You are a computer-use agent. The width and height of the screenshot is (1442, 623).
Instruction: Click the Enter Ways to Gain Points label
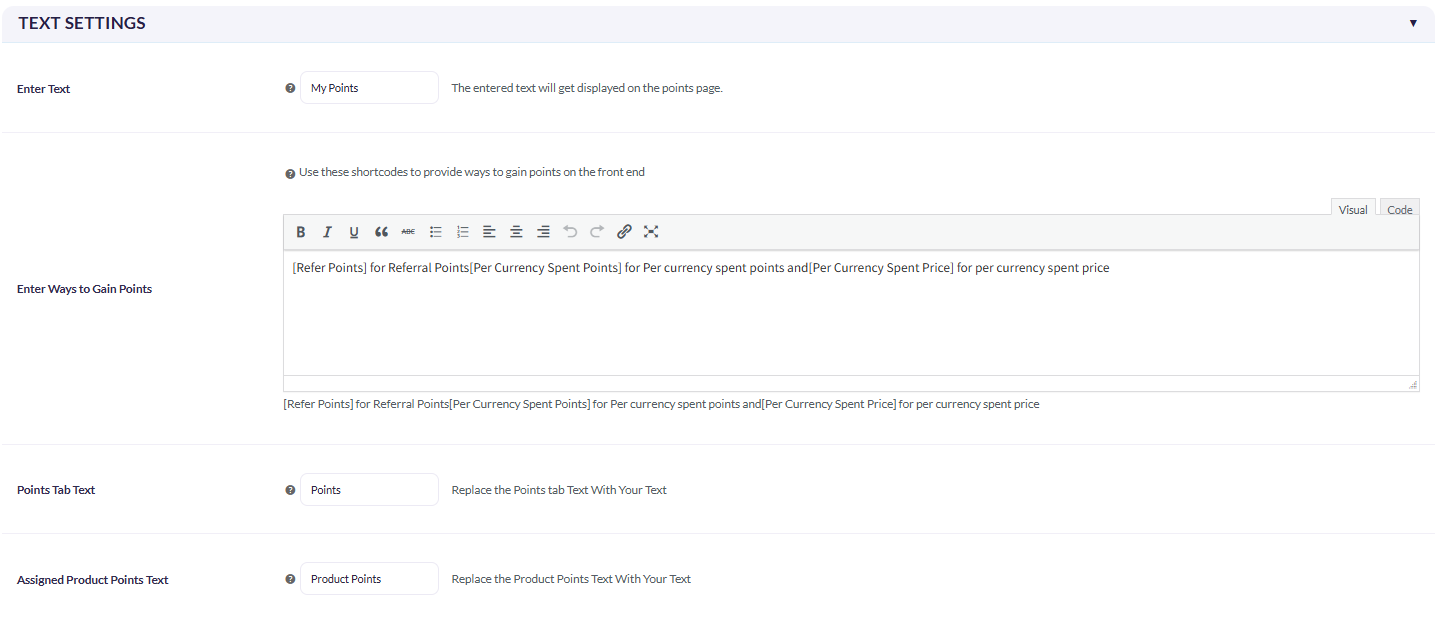(85, 289)
